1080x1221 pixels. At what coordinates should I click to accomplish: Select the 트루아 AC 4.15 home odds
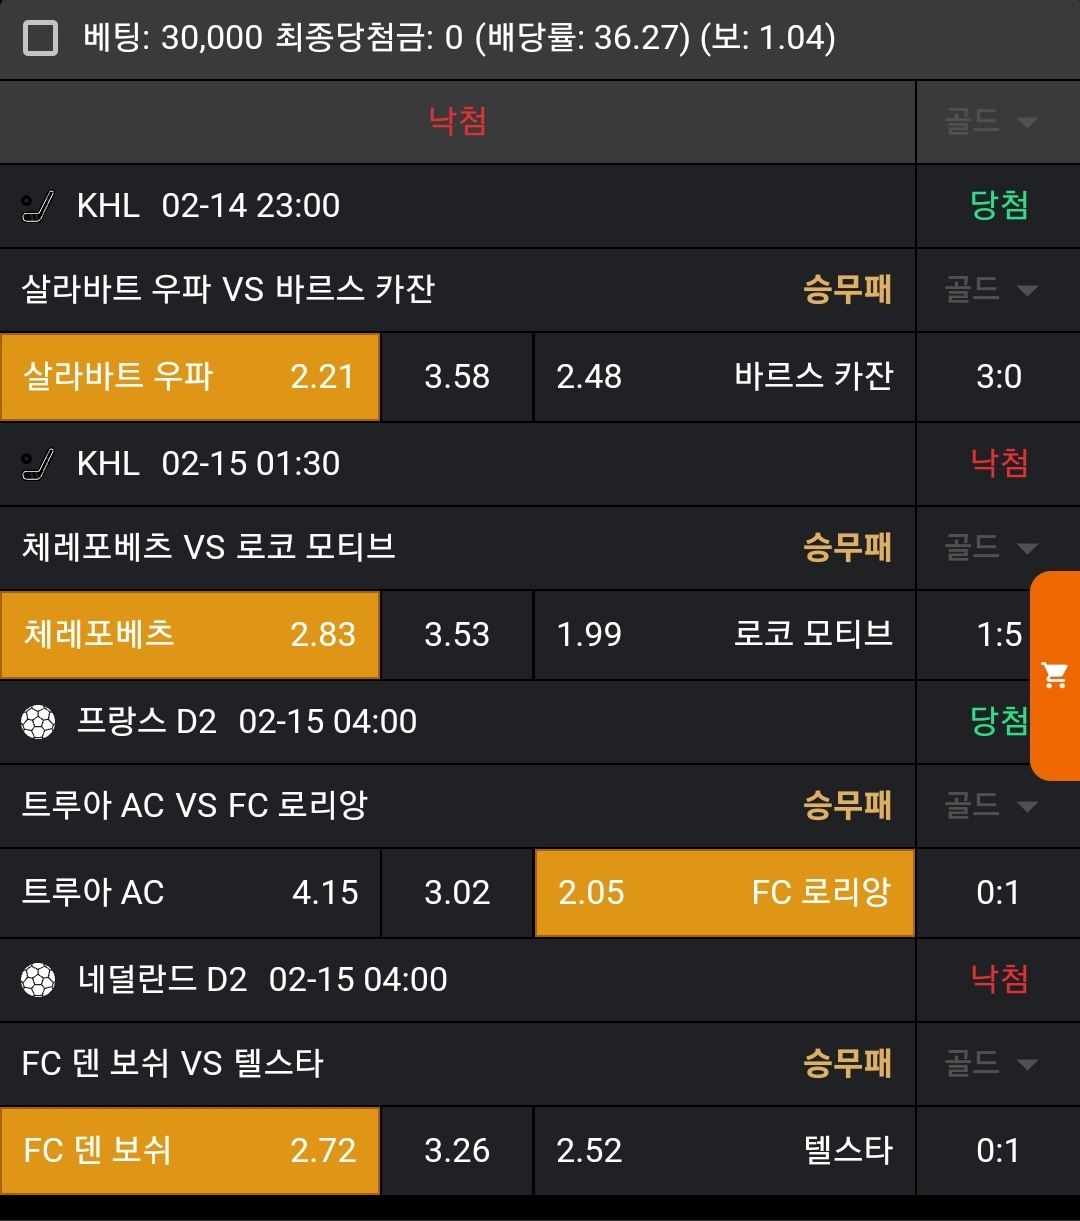190,893
